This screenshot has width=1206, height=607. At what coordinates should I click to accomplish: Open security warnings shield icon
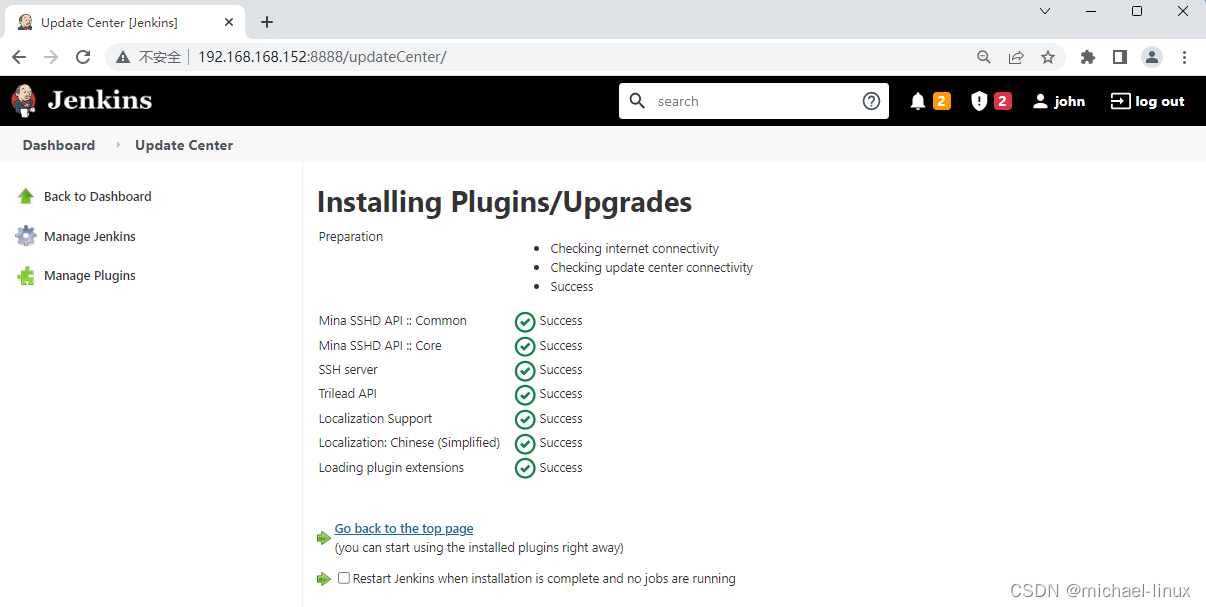(x=979, y=101)
